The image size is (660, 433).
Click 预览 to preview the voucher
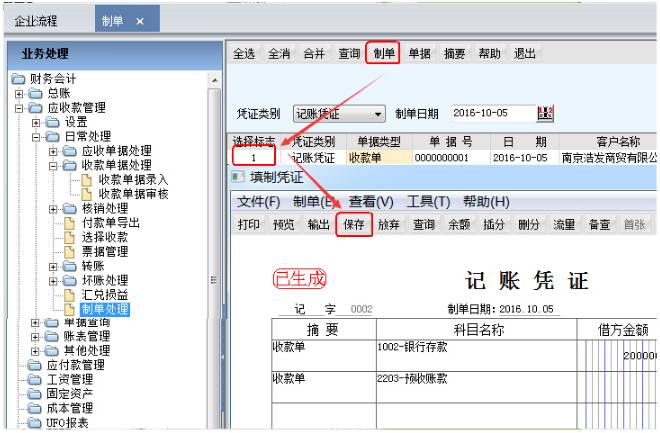284,225
